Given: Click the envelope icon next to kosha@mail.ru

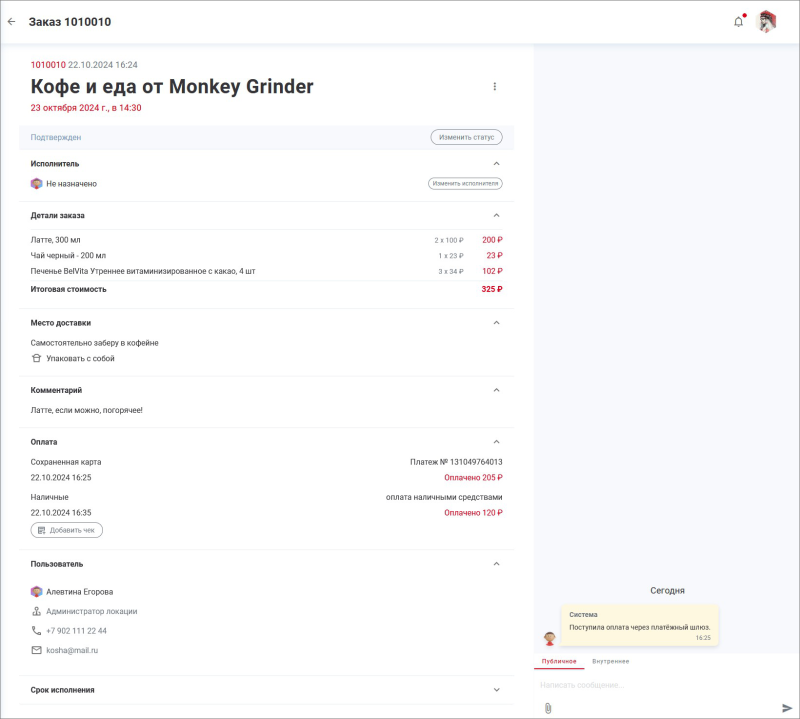Looking at the screenshot, I should 36,650.
